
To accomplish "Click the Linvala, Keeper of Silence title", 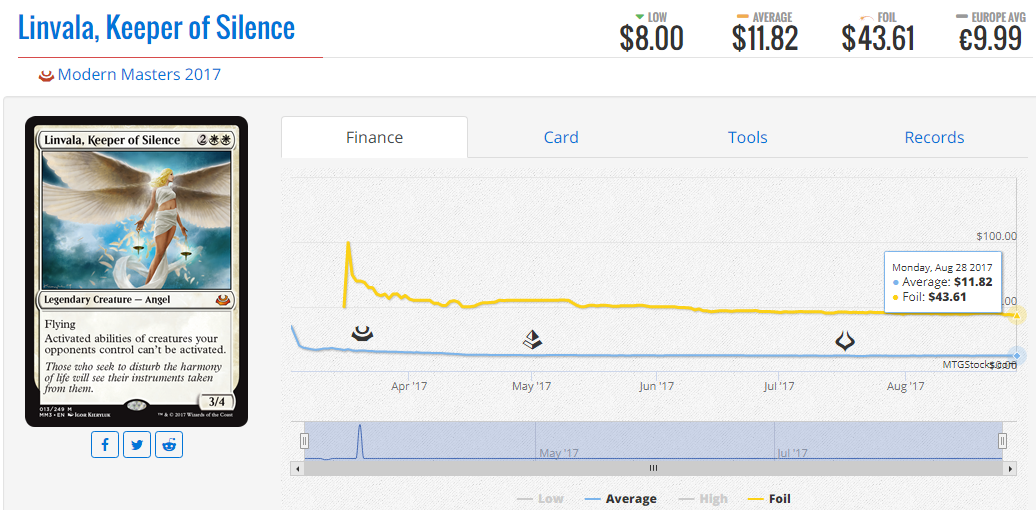I will point(157,28).
